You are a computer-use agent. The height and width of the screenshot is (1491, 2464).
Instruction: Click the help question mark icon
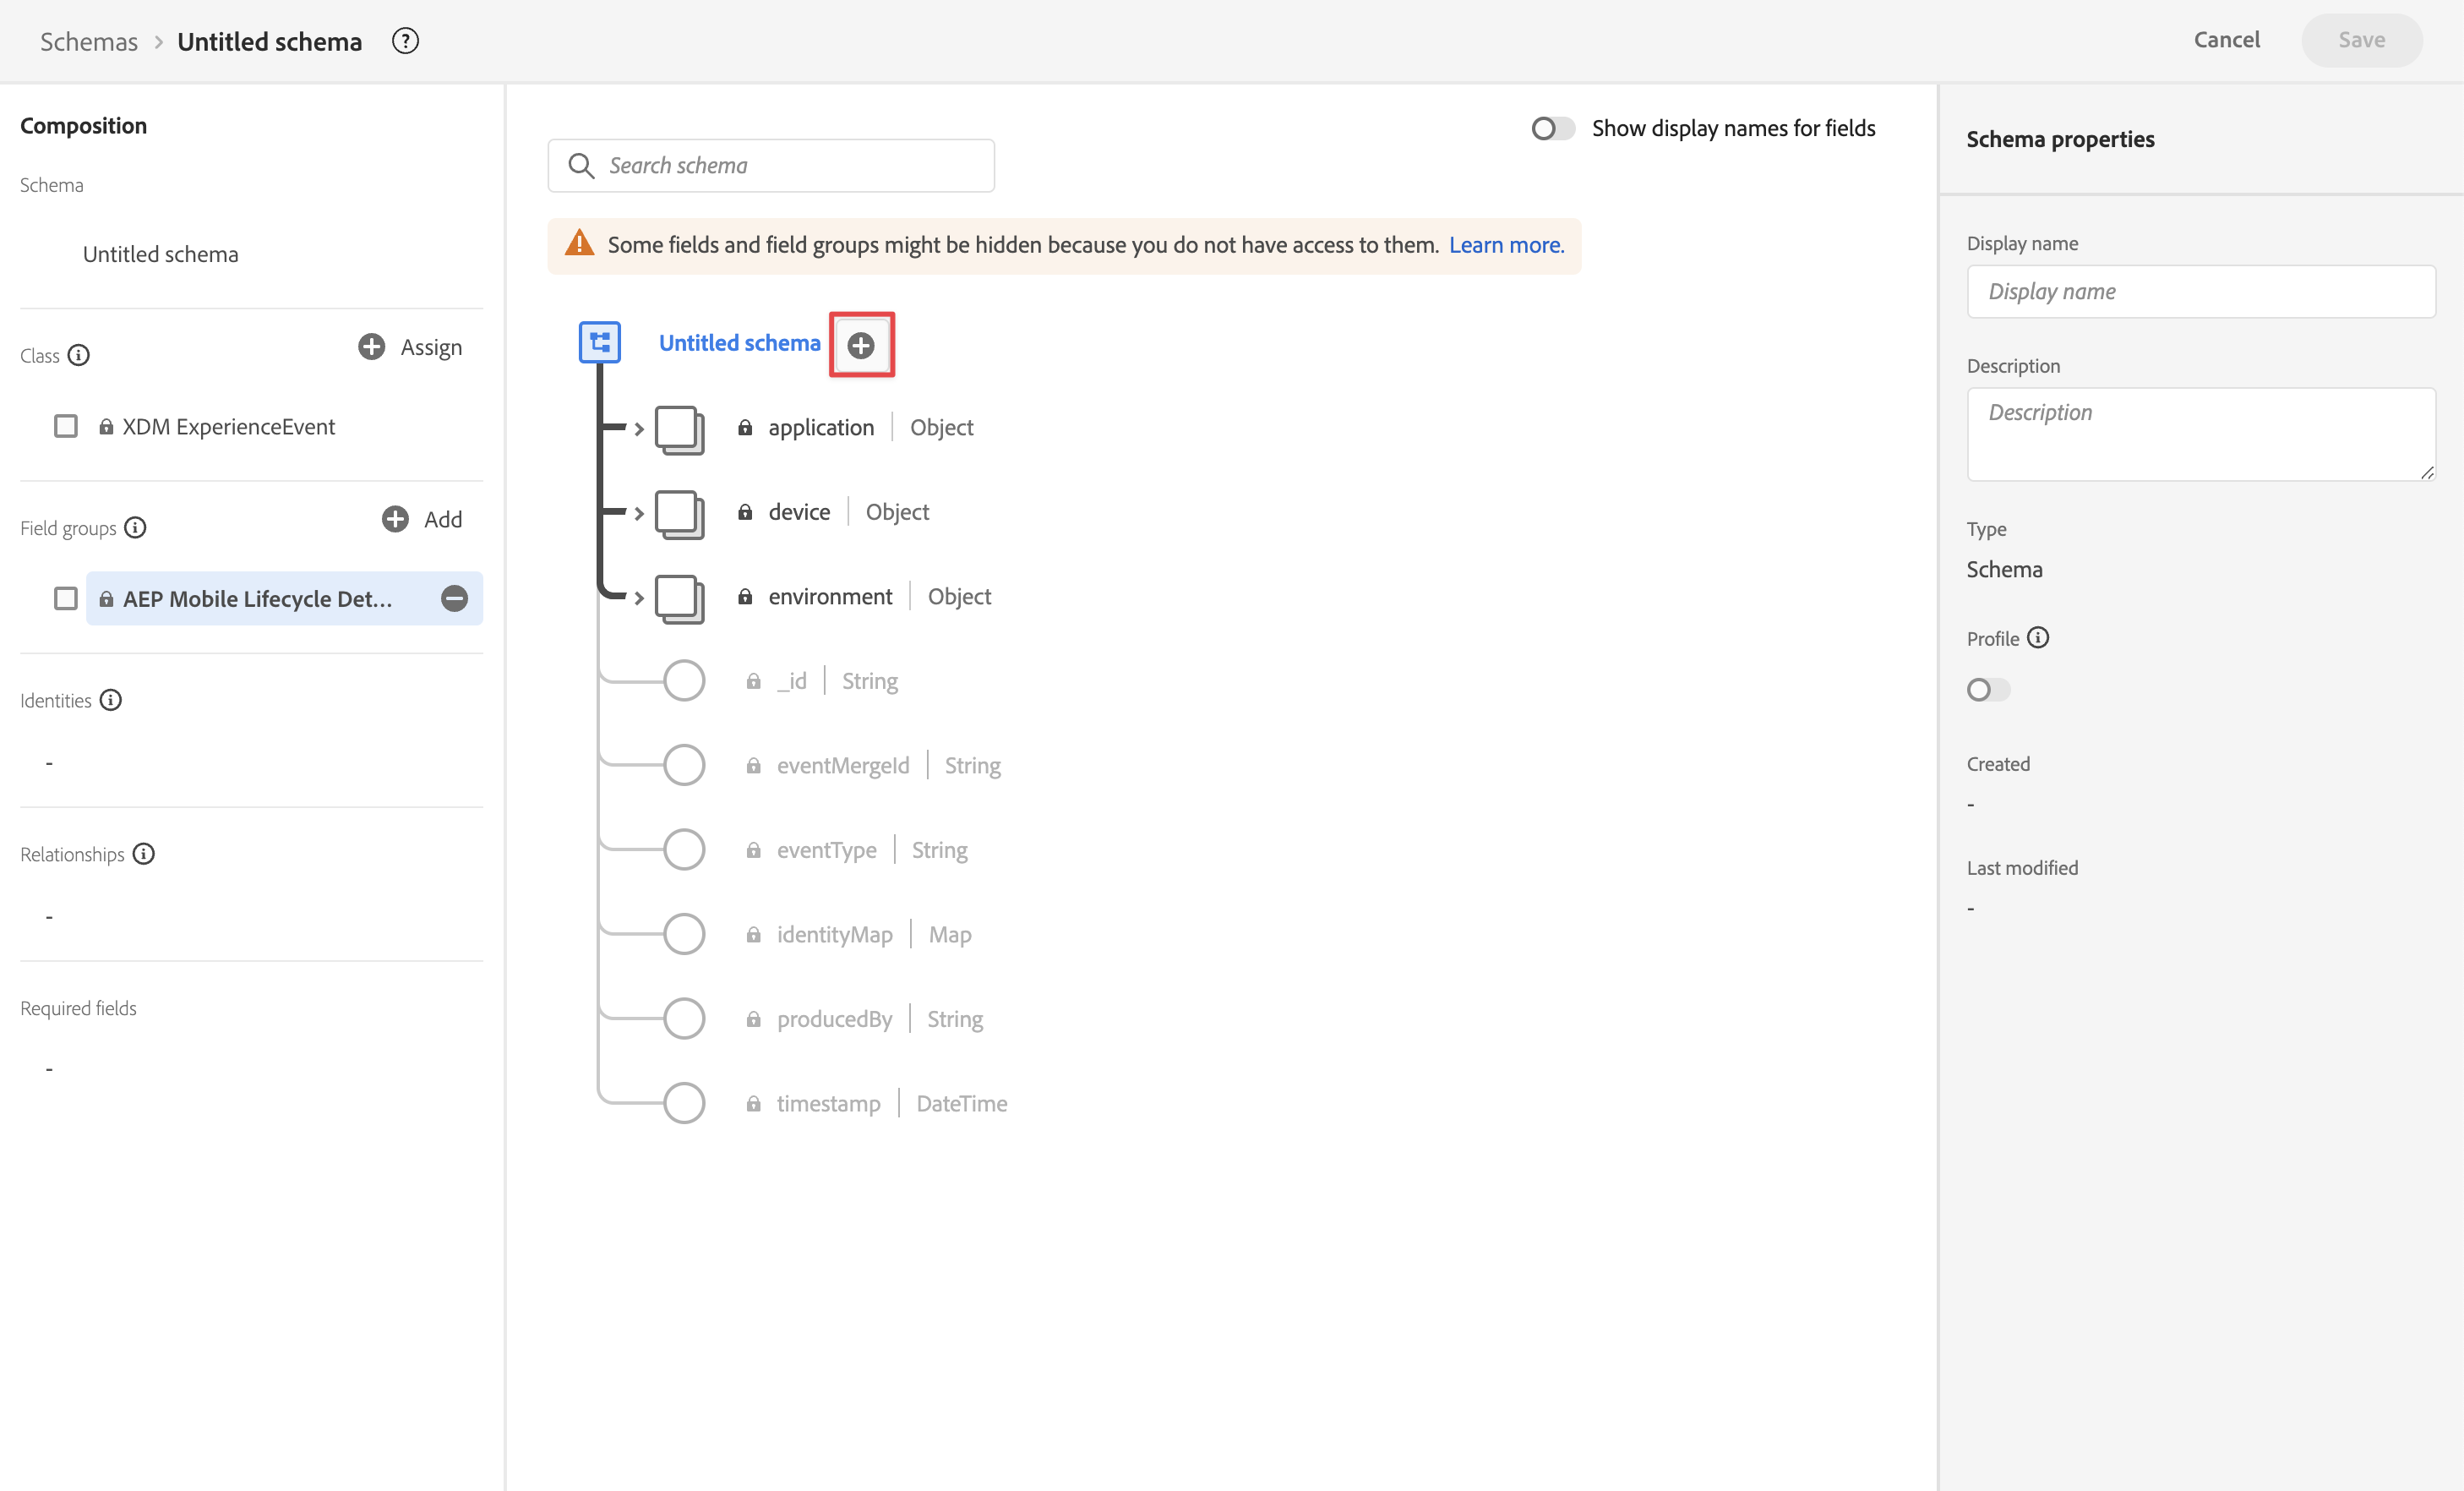click(x=405, y=41)
